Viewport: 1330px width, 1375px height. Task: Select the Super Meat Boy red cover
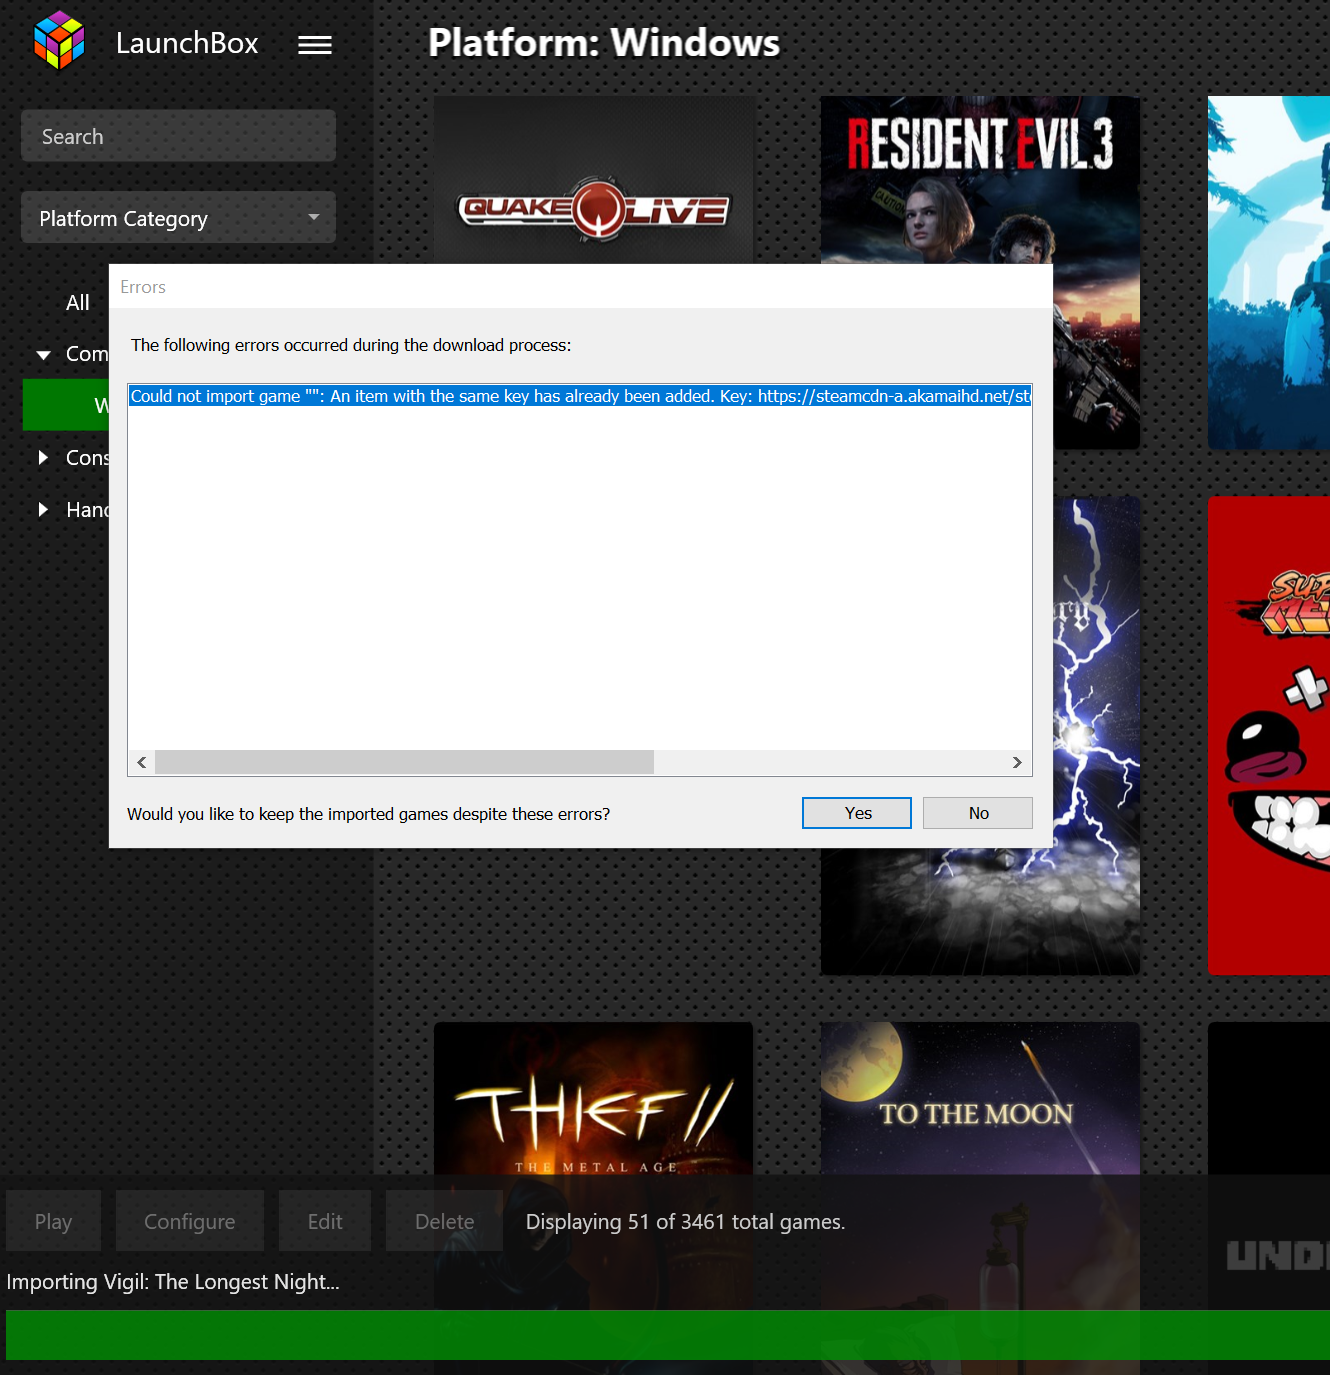point(1269,735)
